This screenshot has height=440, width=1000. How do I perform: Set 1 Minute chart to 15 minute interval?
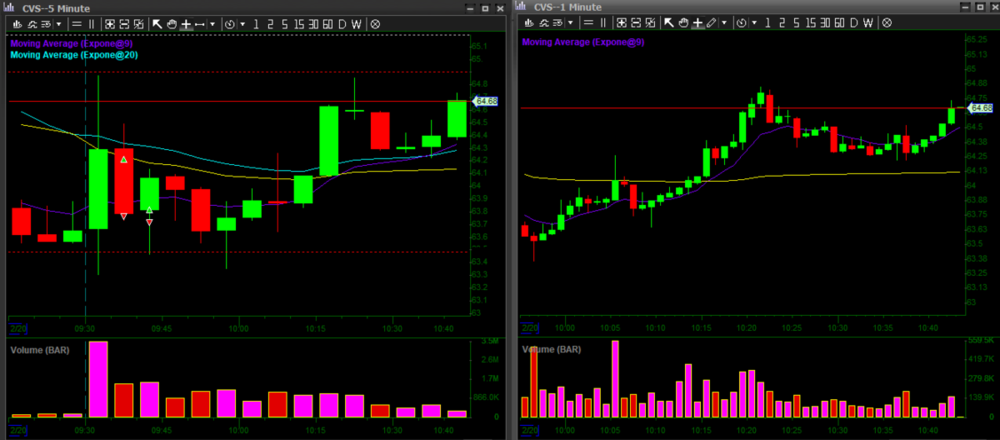pos(808,22)
